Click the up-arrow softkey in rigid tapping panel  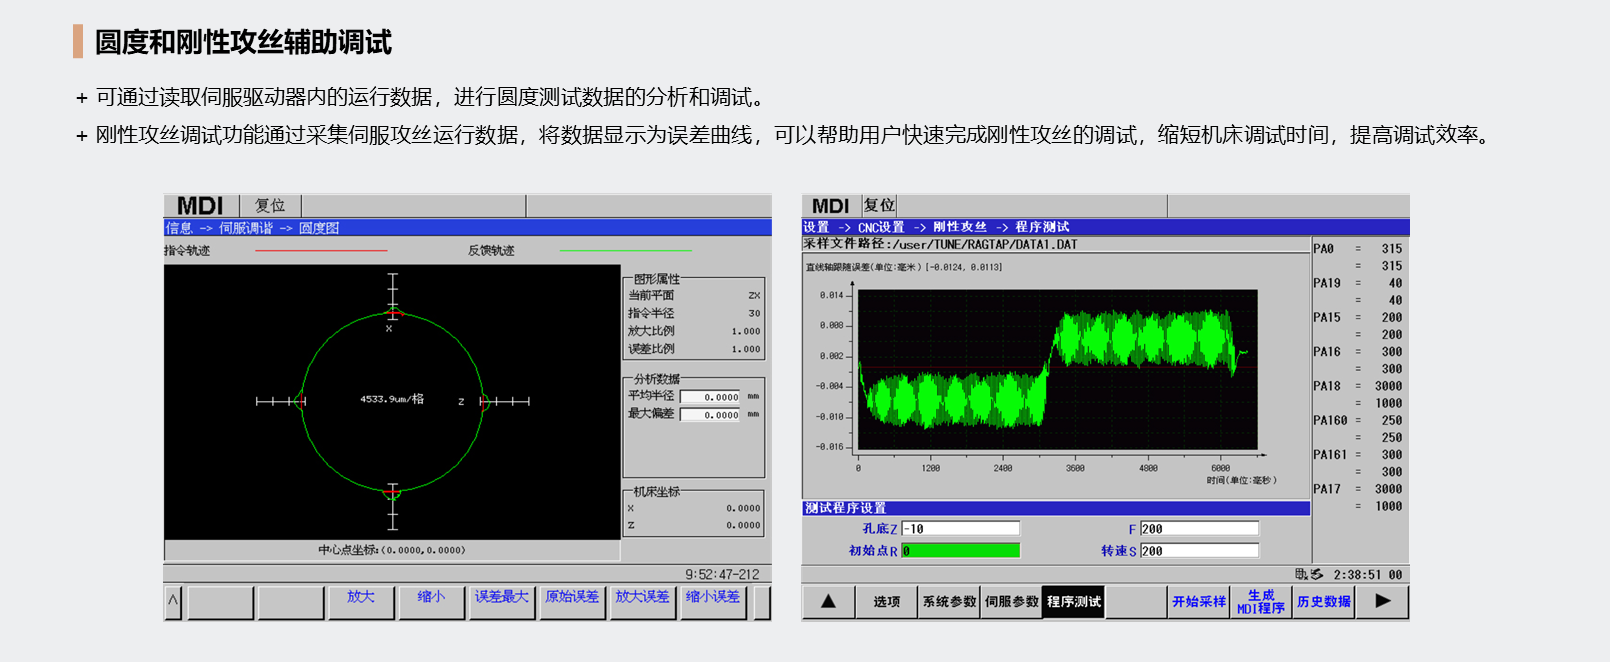(828, 601)
